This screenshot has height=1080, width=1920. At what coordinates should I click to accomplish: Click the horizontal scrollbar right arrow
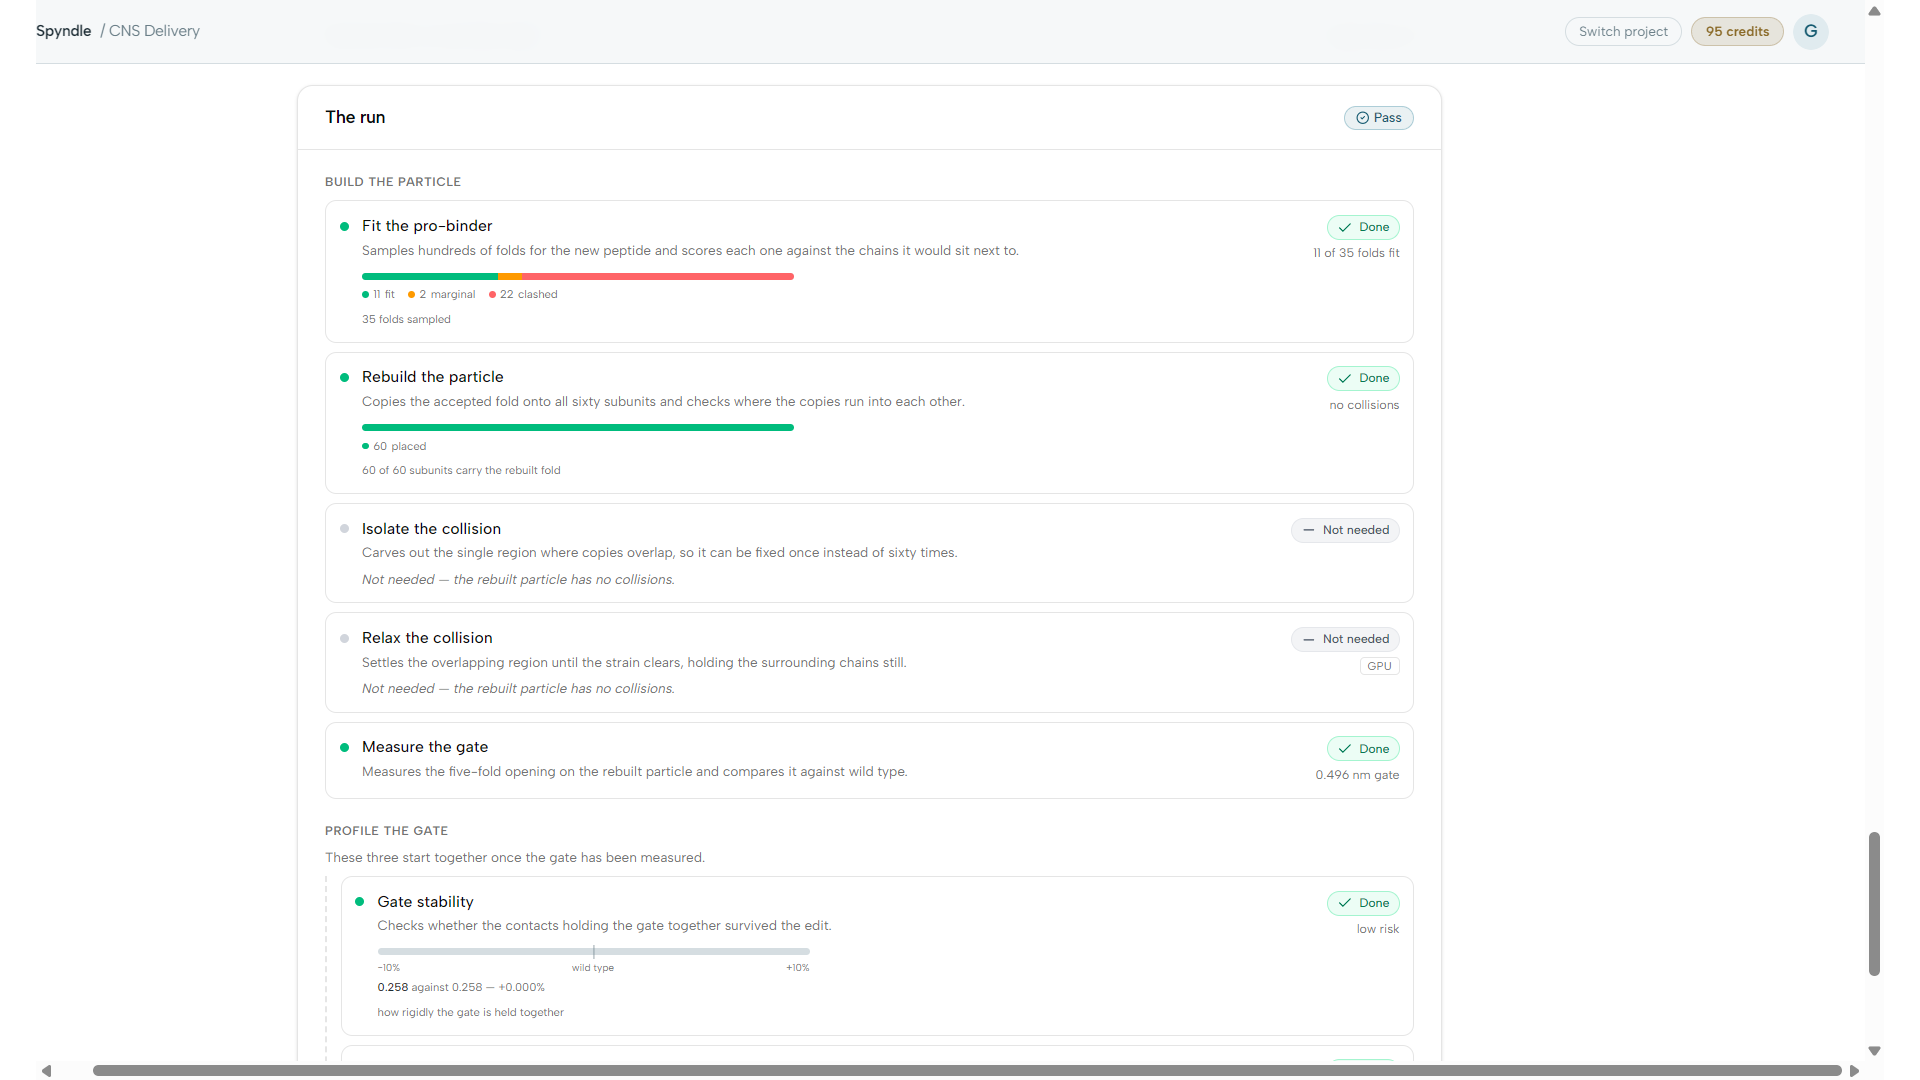click(1854, 1070)
